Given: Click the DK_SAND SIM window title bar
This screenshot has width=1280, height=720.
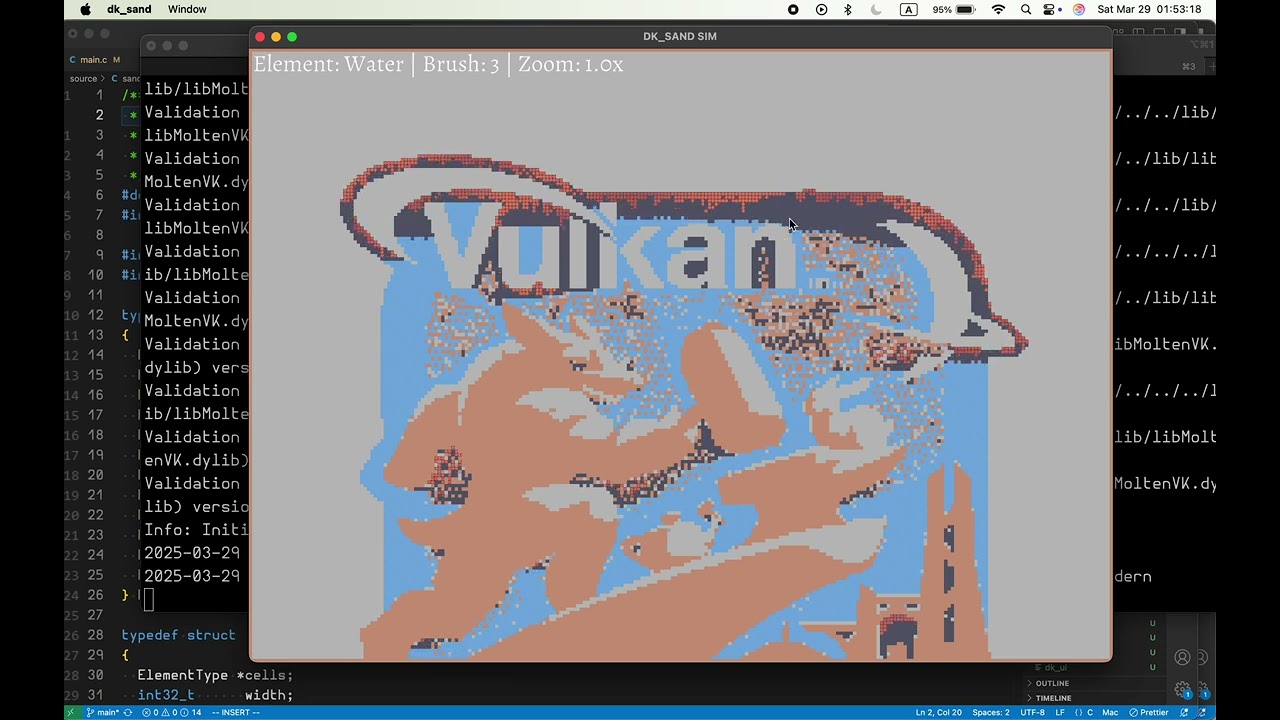Looking at the screenshot, I should (680, 36).
